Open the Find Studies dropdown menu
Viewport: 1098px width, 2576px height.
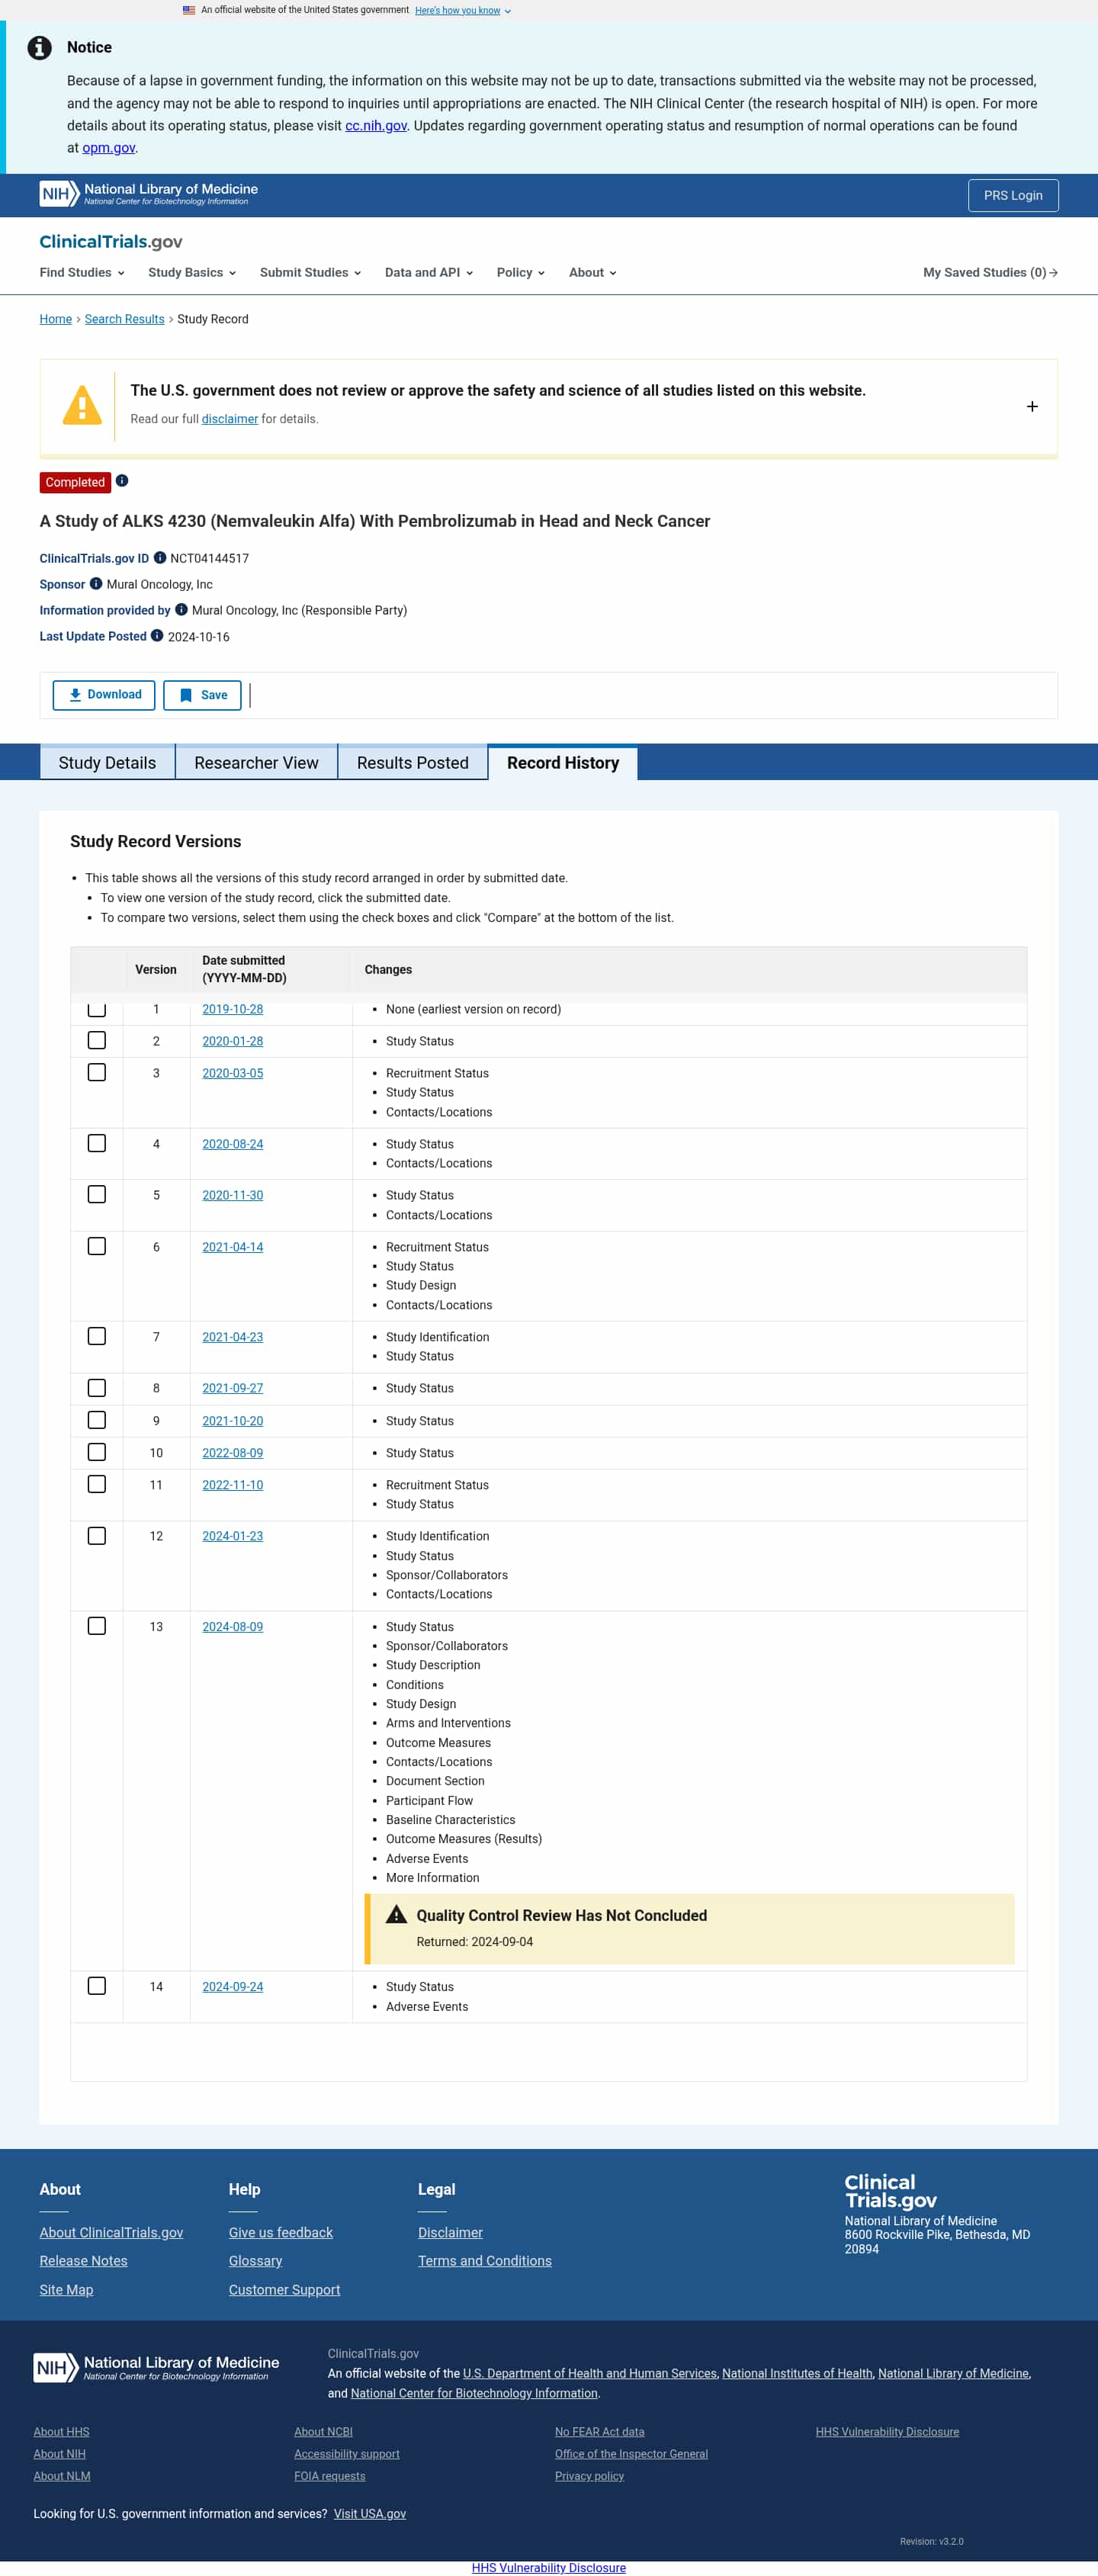pyautogui.click(x=82, y=273)
